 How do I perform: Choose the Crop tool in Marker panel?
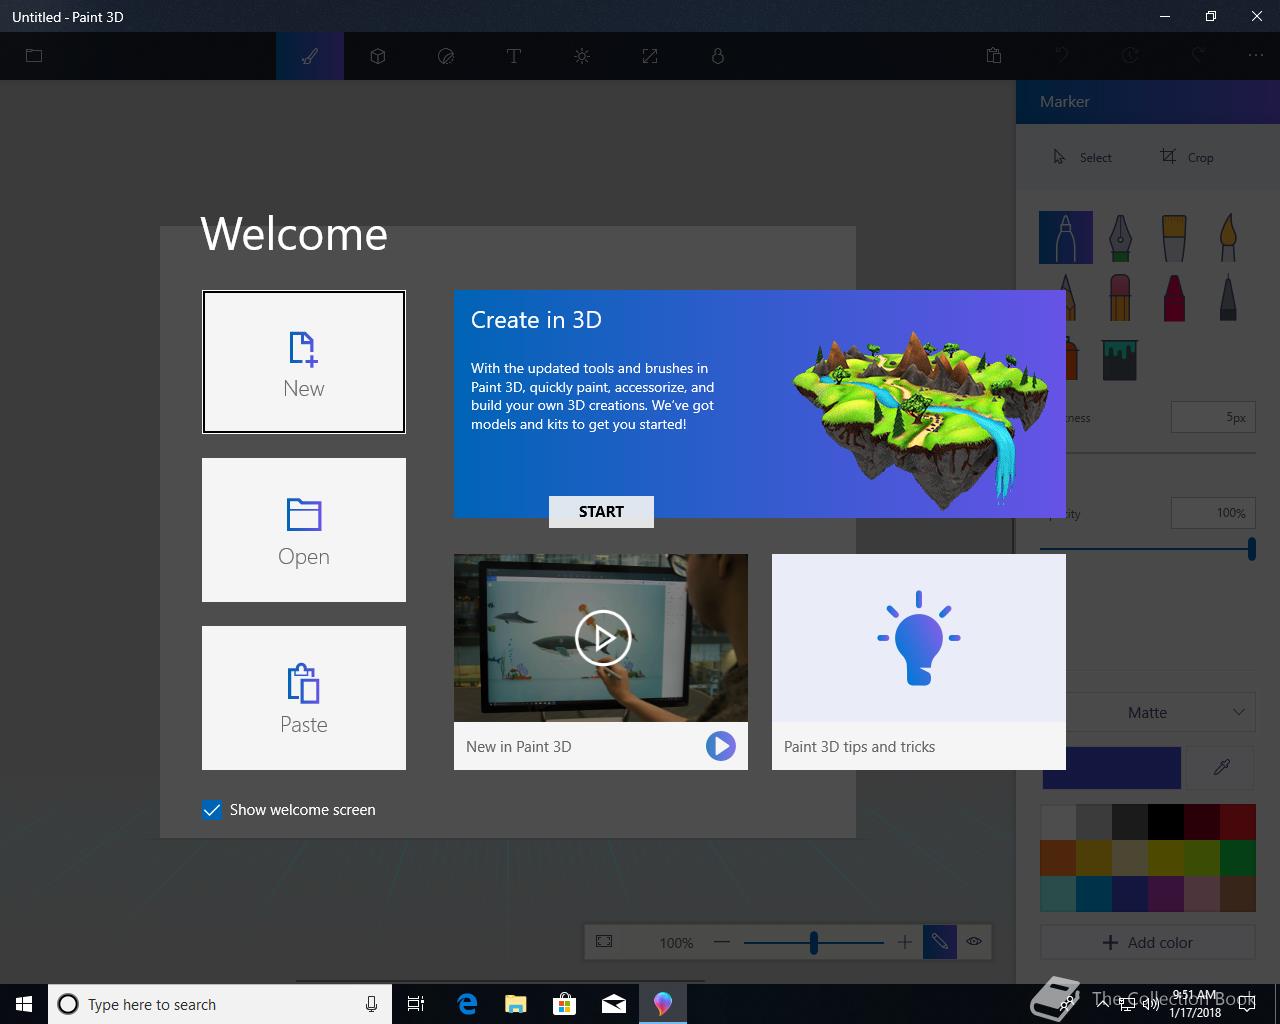click(x=1187, y=157)
